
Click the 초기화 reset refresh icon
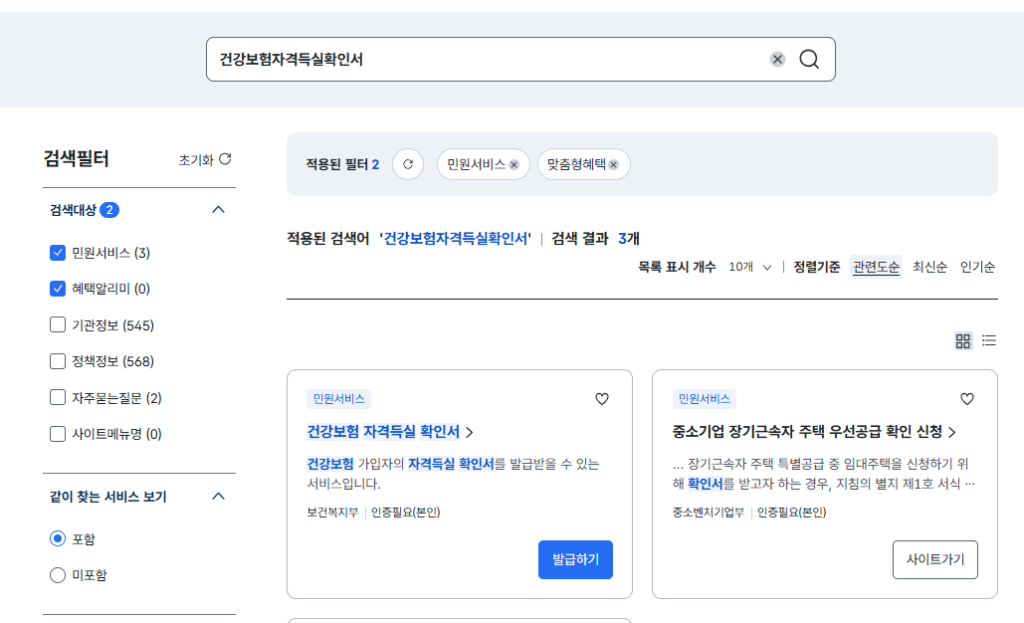coord(227,160)
